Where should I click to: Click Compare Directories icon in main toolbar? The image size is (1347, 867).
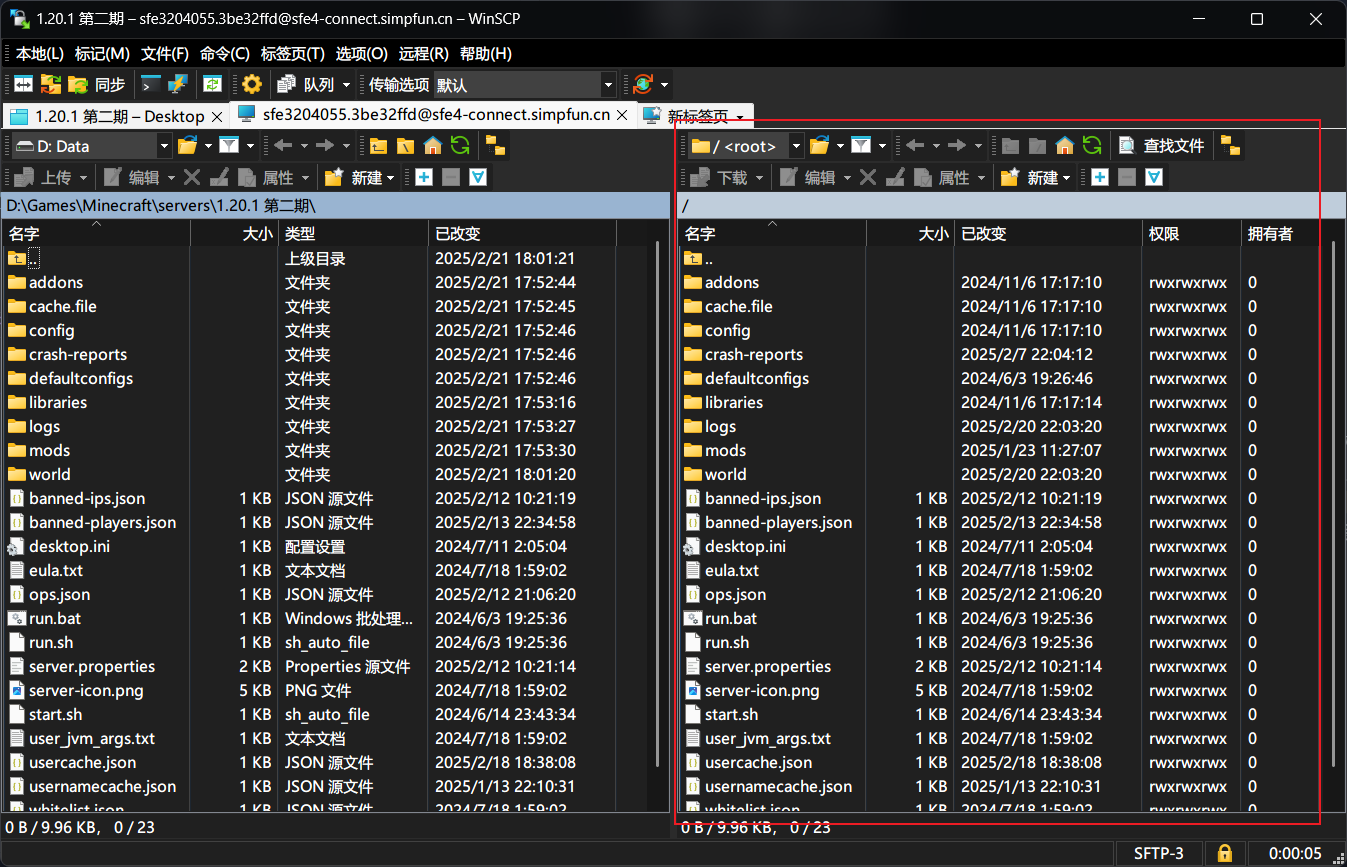(x=22, y=85)
